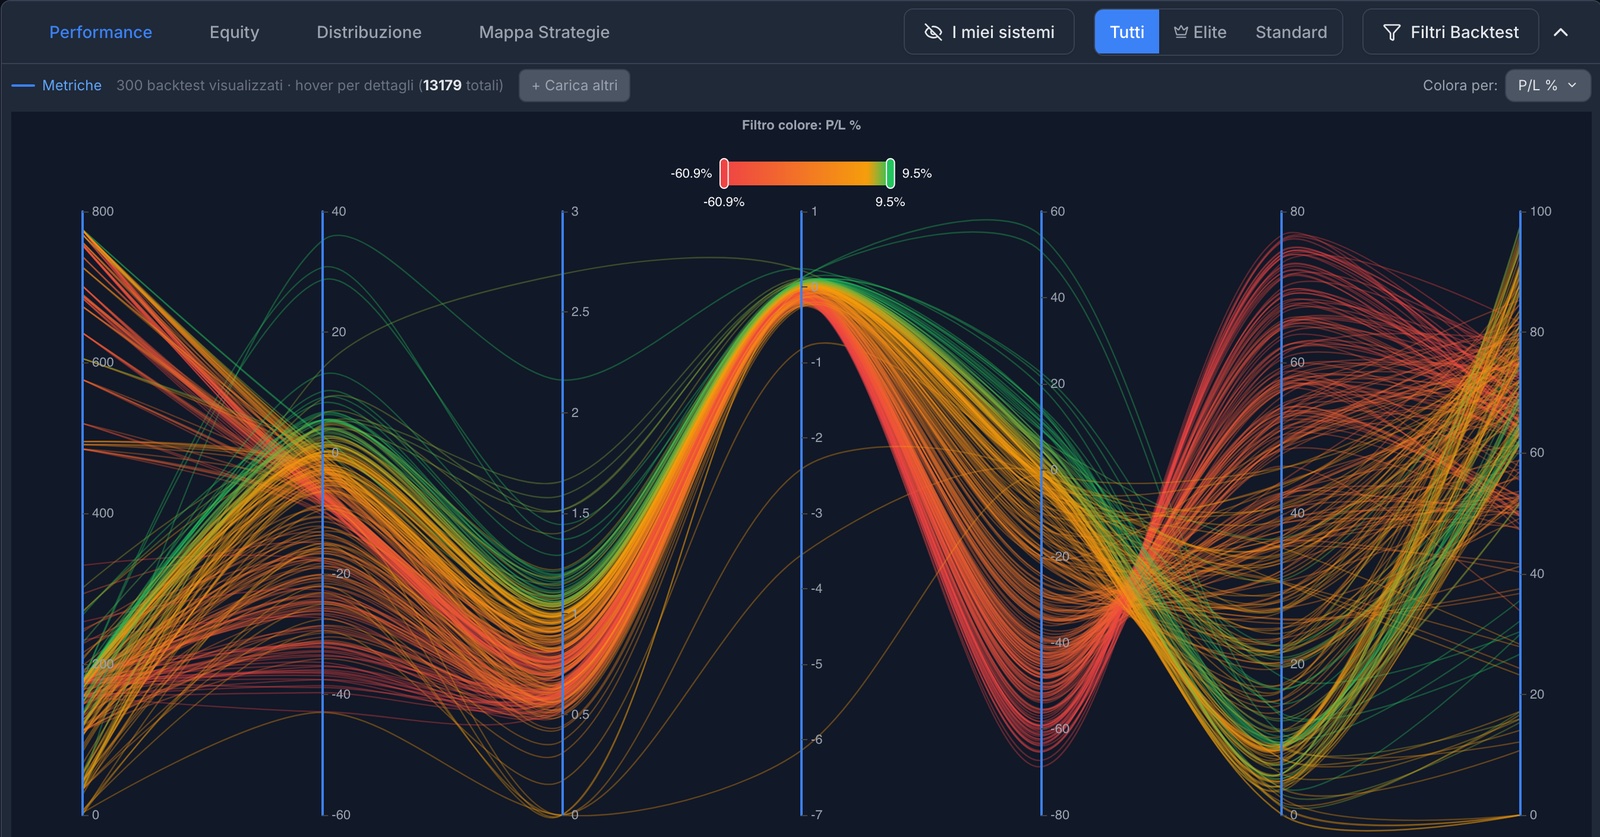Open the Equity tab

click(x=234, y=32)
